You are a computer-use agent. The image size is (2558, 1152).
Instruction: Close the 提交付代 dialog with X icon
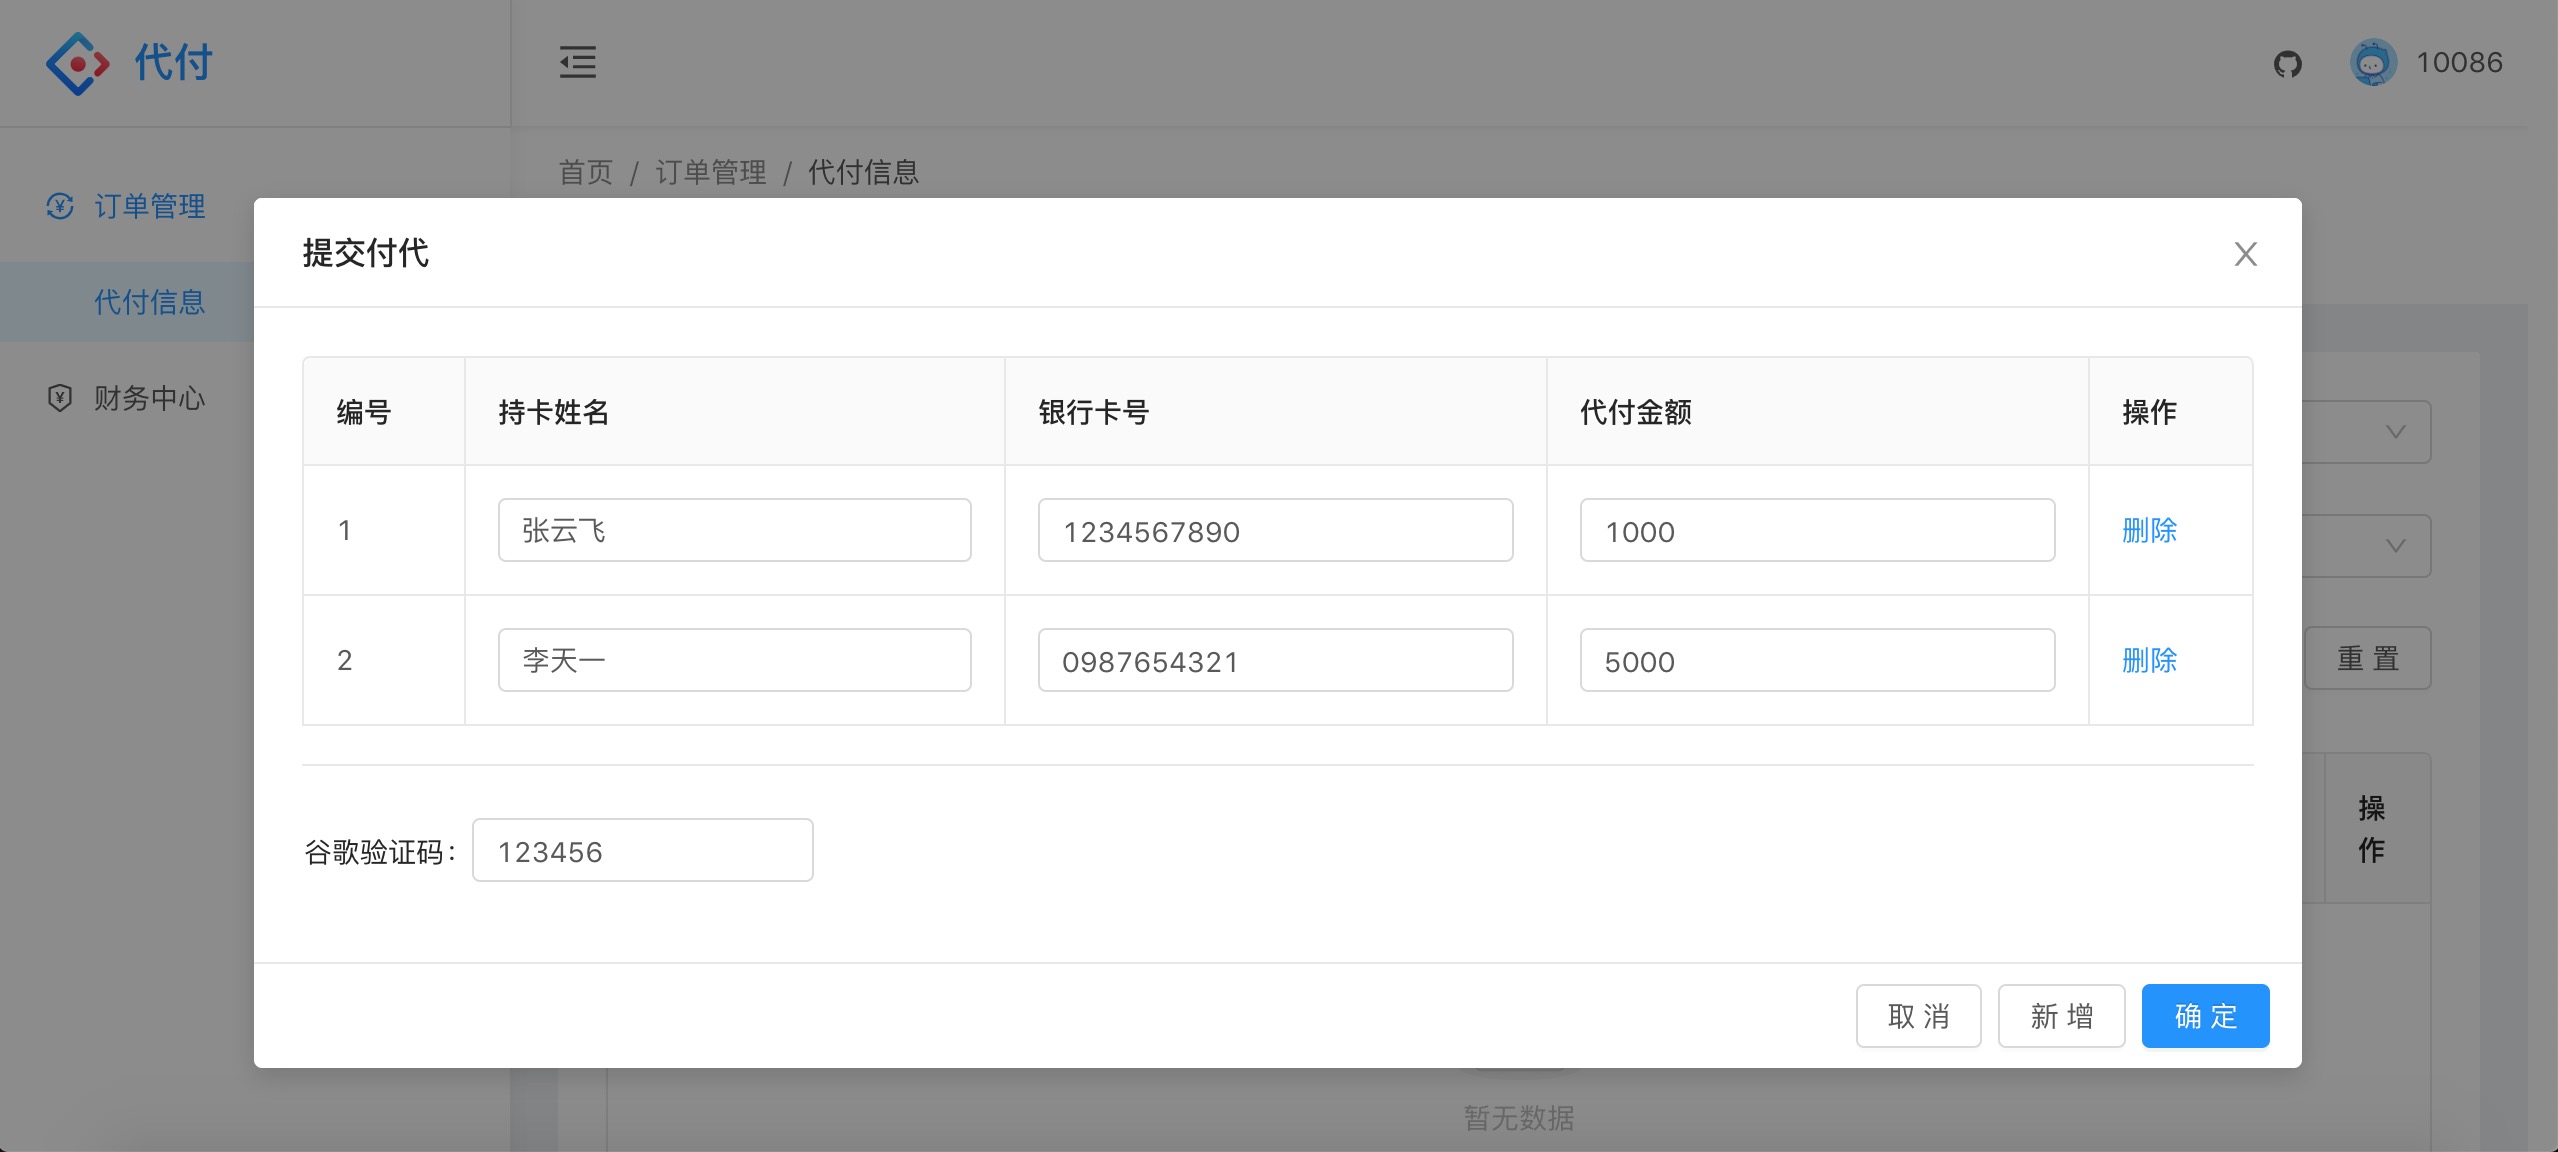2245,254
